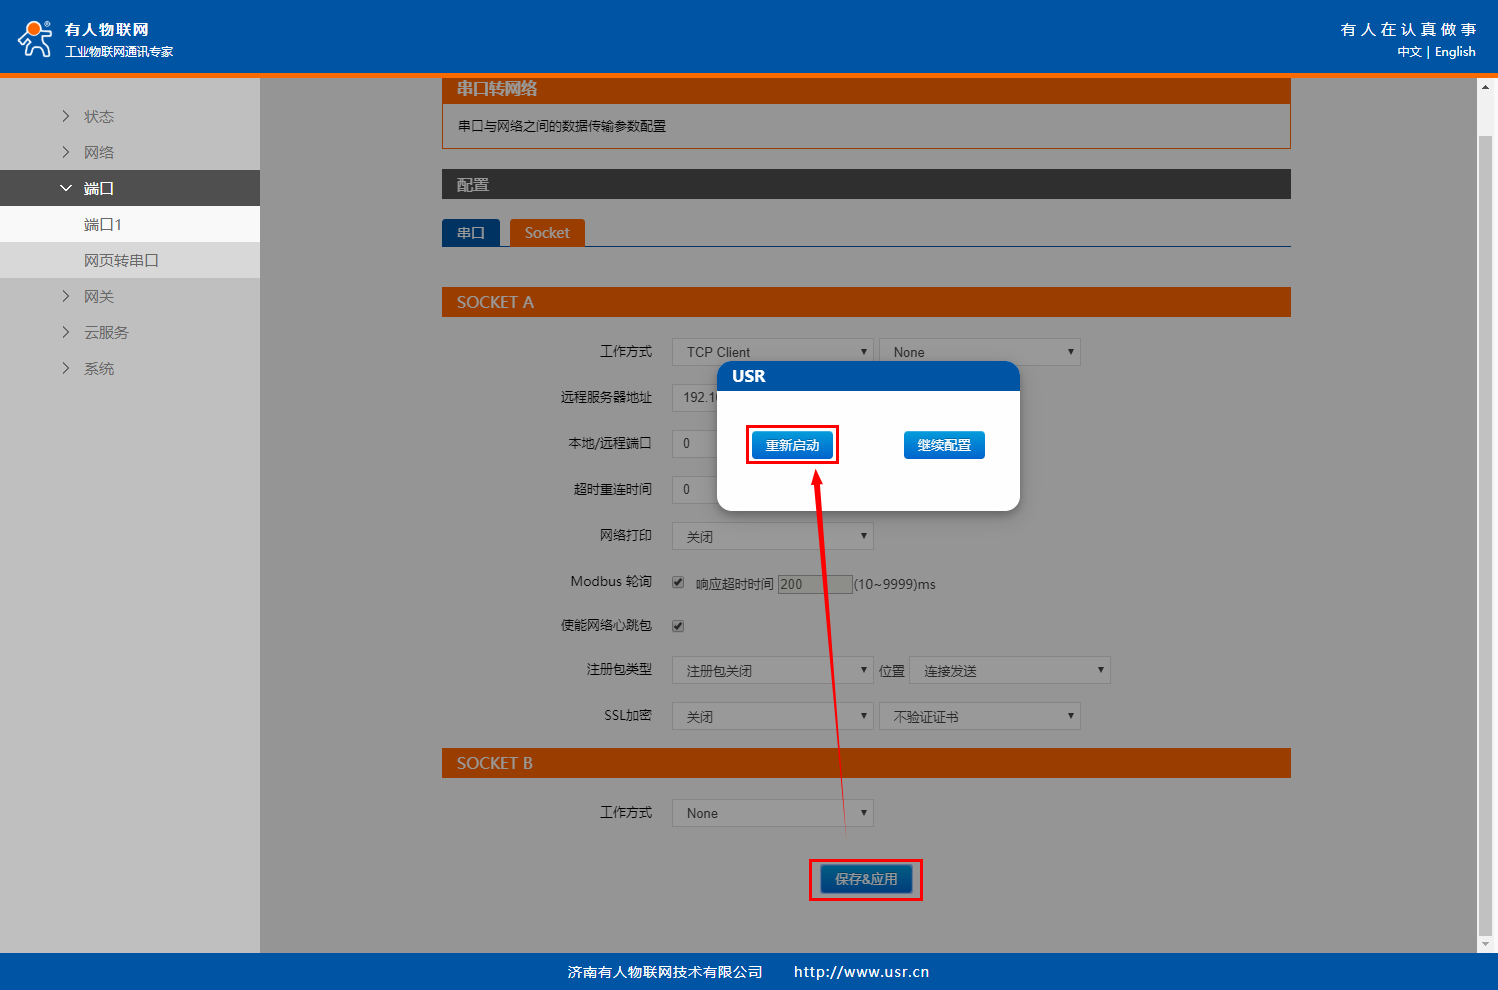
Task: Click the 重新启动 button in dialog
Action: [792, 445]
